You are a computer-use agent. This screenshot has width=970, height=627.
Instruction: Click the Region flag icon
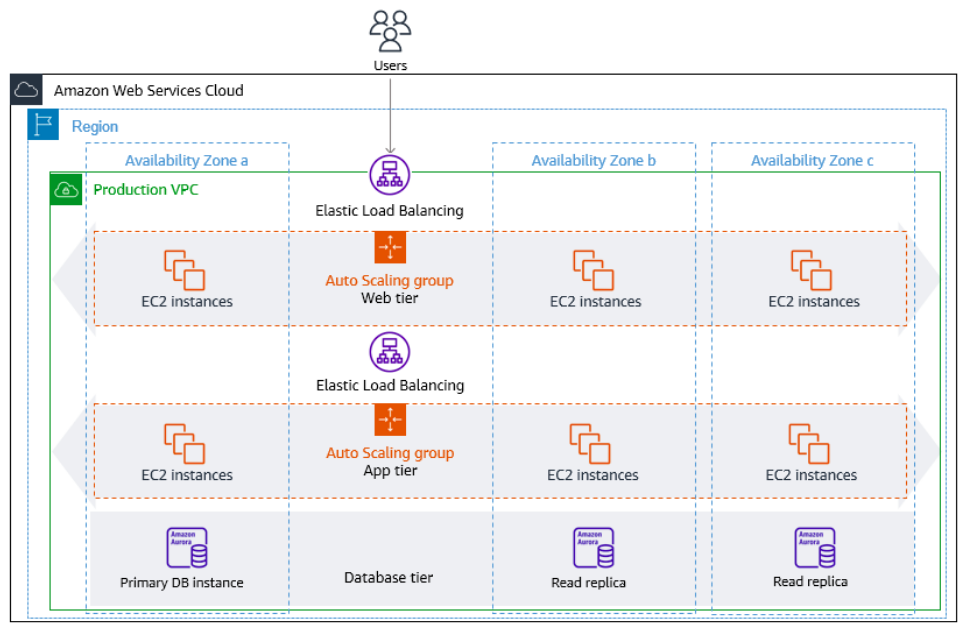[x=43, y=124]
